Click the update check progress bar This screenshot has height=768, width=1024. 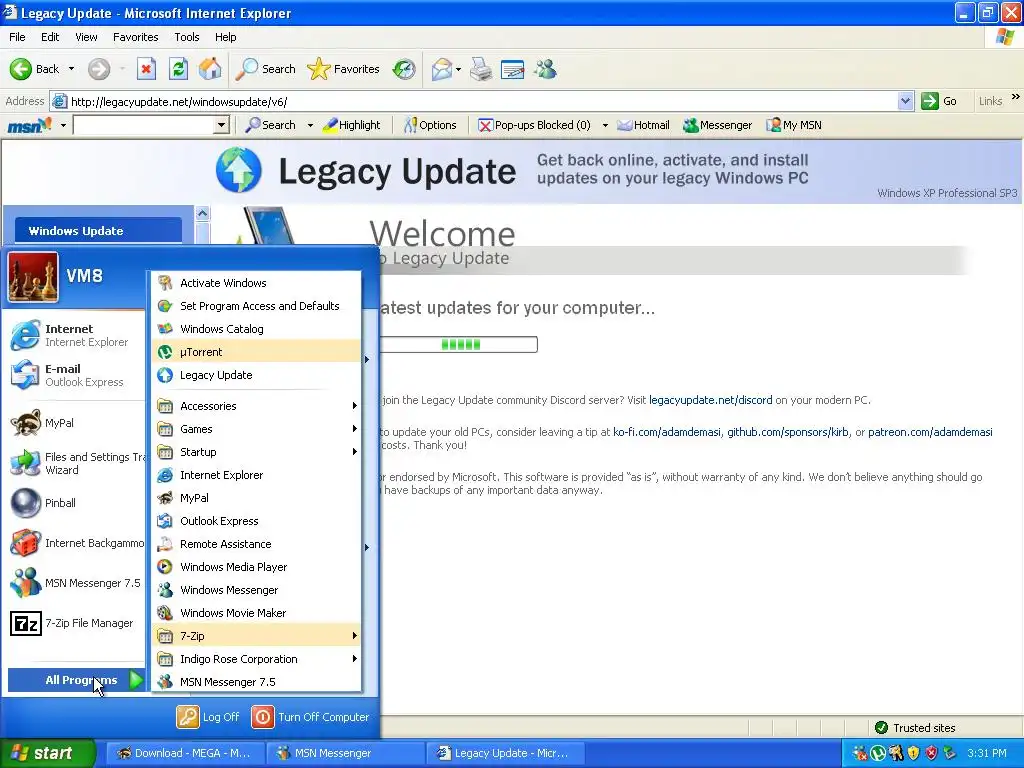coord(459,344)
